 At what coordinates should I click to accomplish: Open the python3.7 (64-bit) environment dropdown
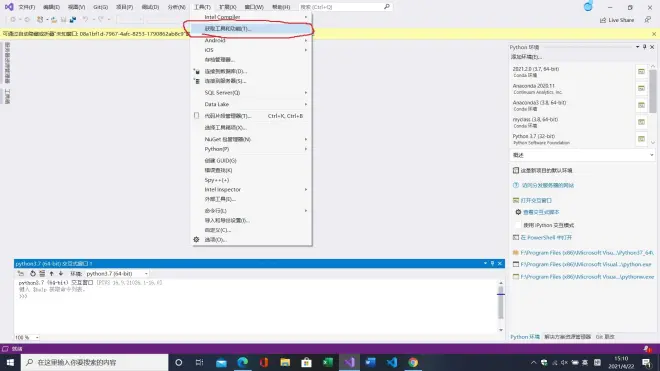click(117, 274)
